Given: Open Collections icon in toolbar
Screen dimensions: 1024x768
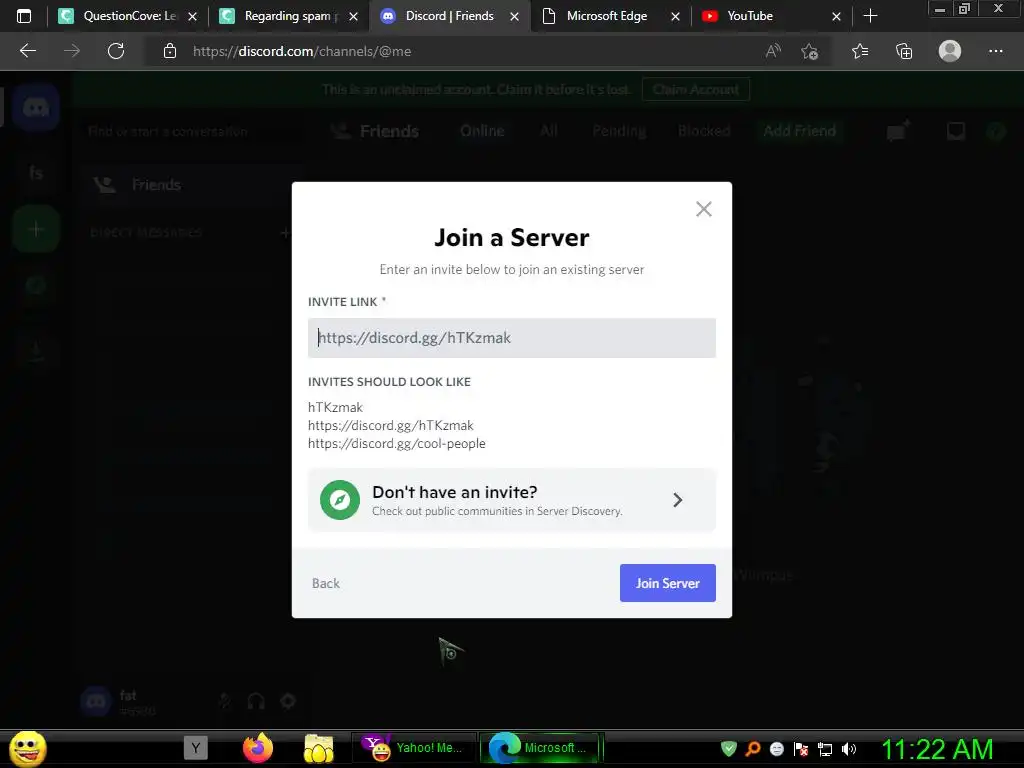Looking at the screenshot, I should pos(904,51).
